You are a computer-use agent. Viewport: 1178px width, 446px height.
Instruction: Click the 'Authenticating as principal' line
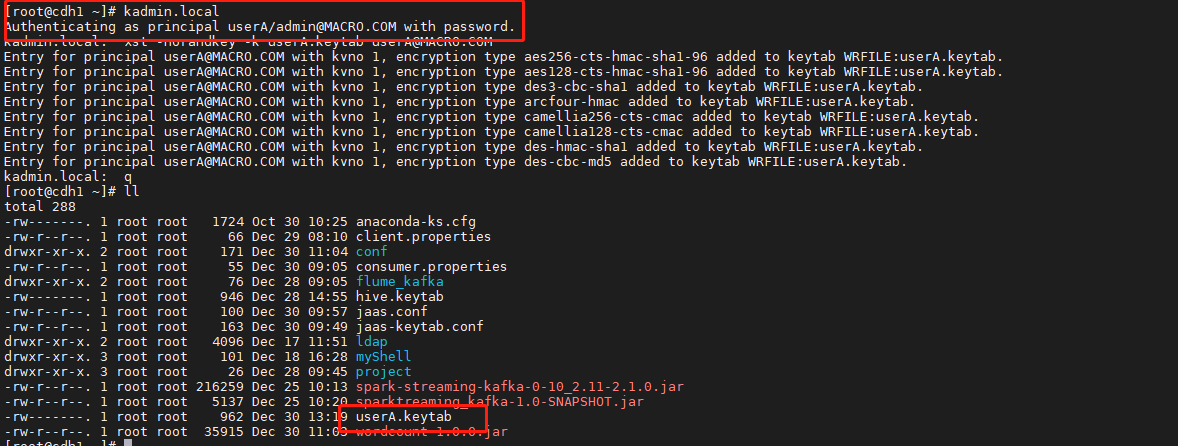[x=260, y=26]
